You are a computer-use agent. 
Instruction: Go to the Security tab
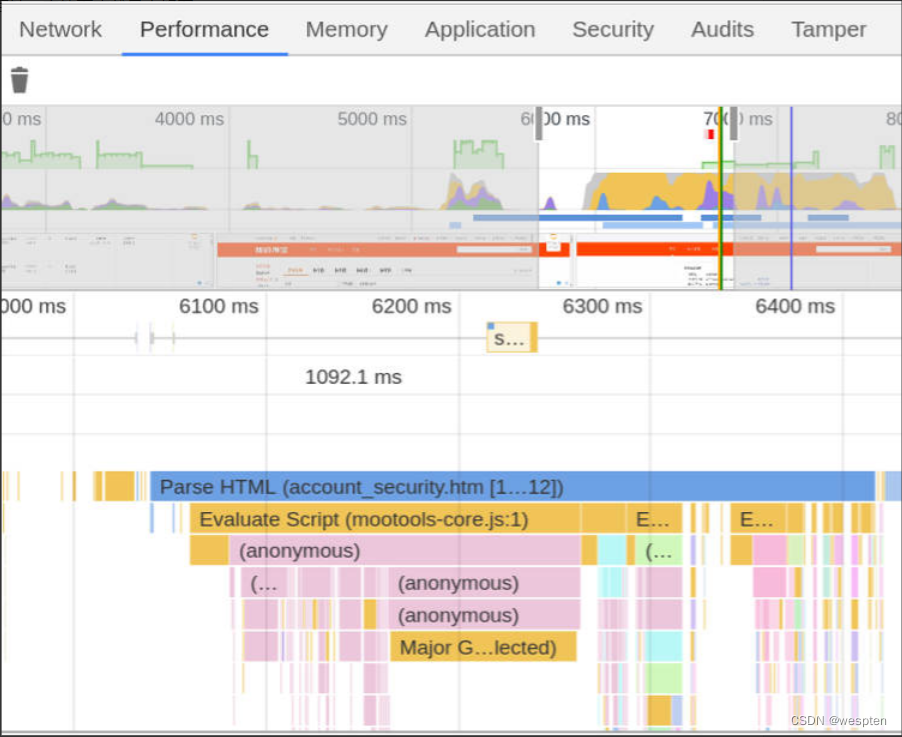point(612,30)
